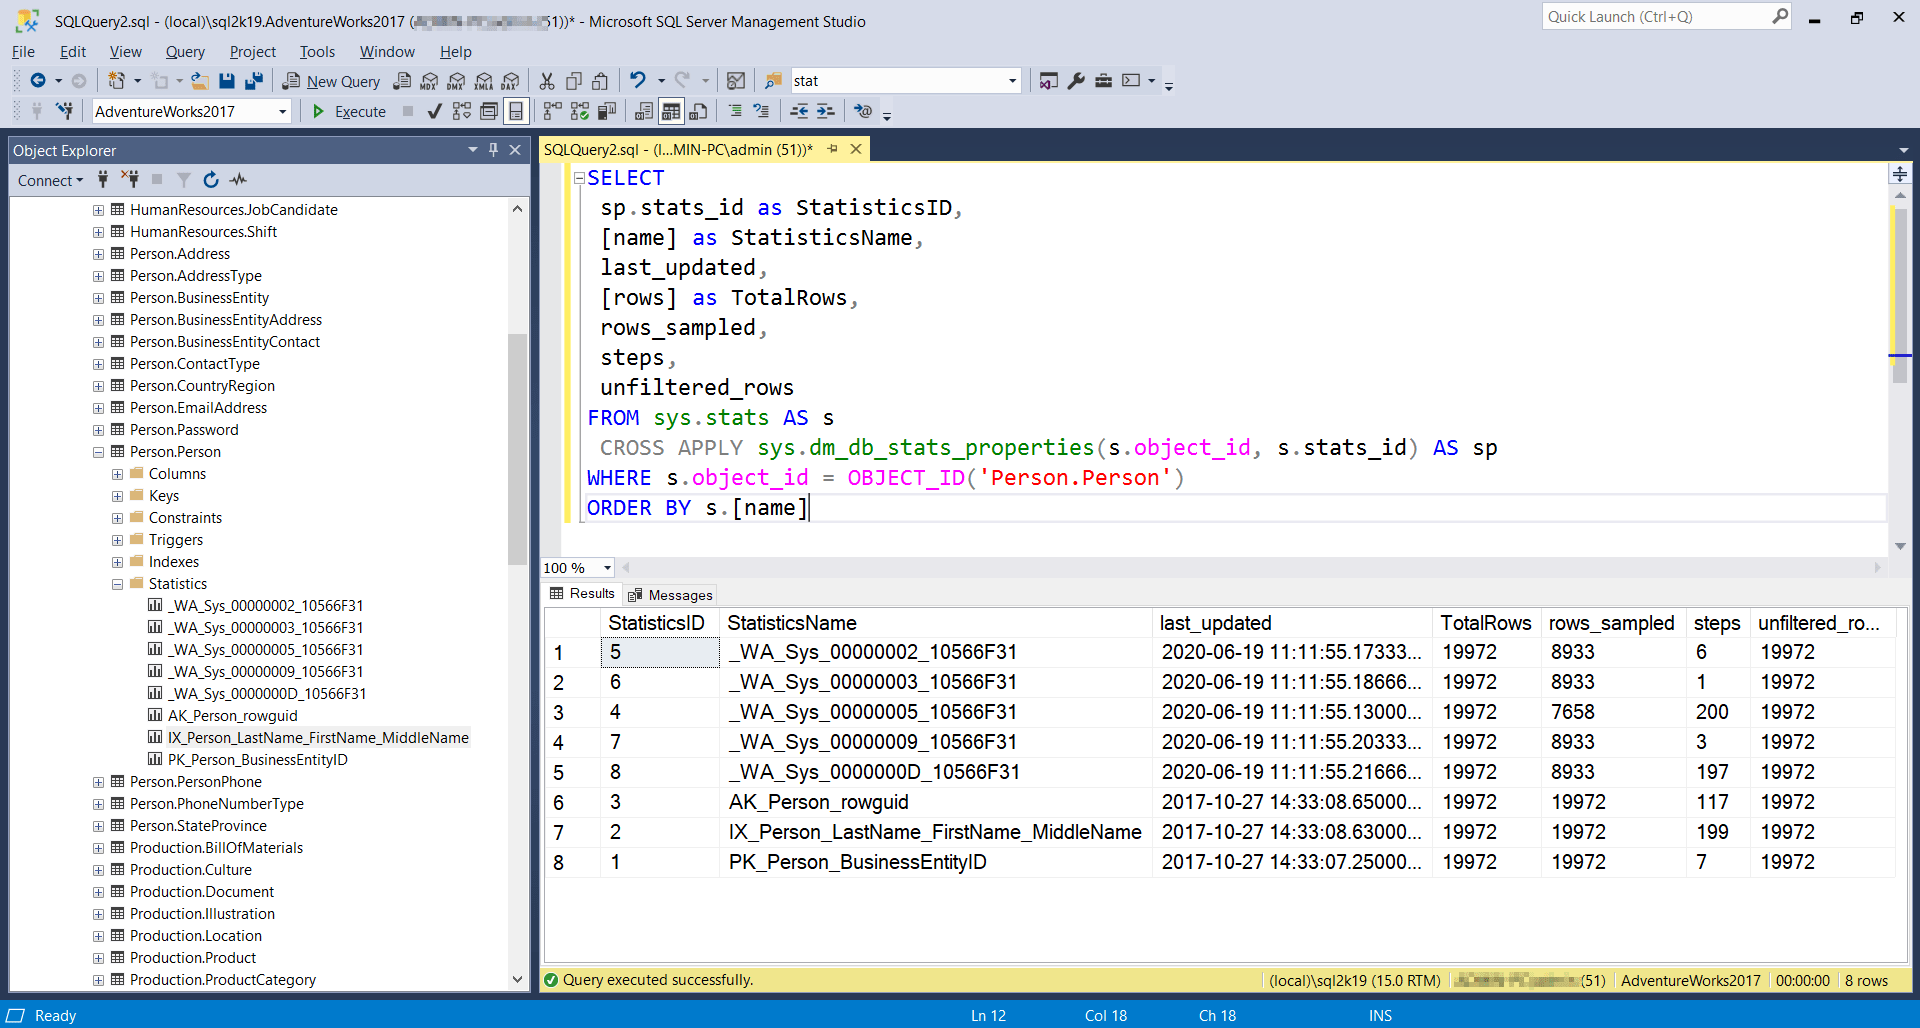Open Activity Monitor from Object Explorer toolbar
1920x1028 pixels.
click(238, 180)
